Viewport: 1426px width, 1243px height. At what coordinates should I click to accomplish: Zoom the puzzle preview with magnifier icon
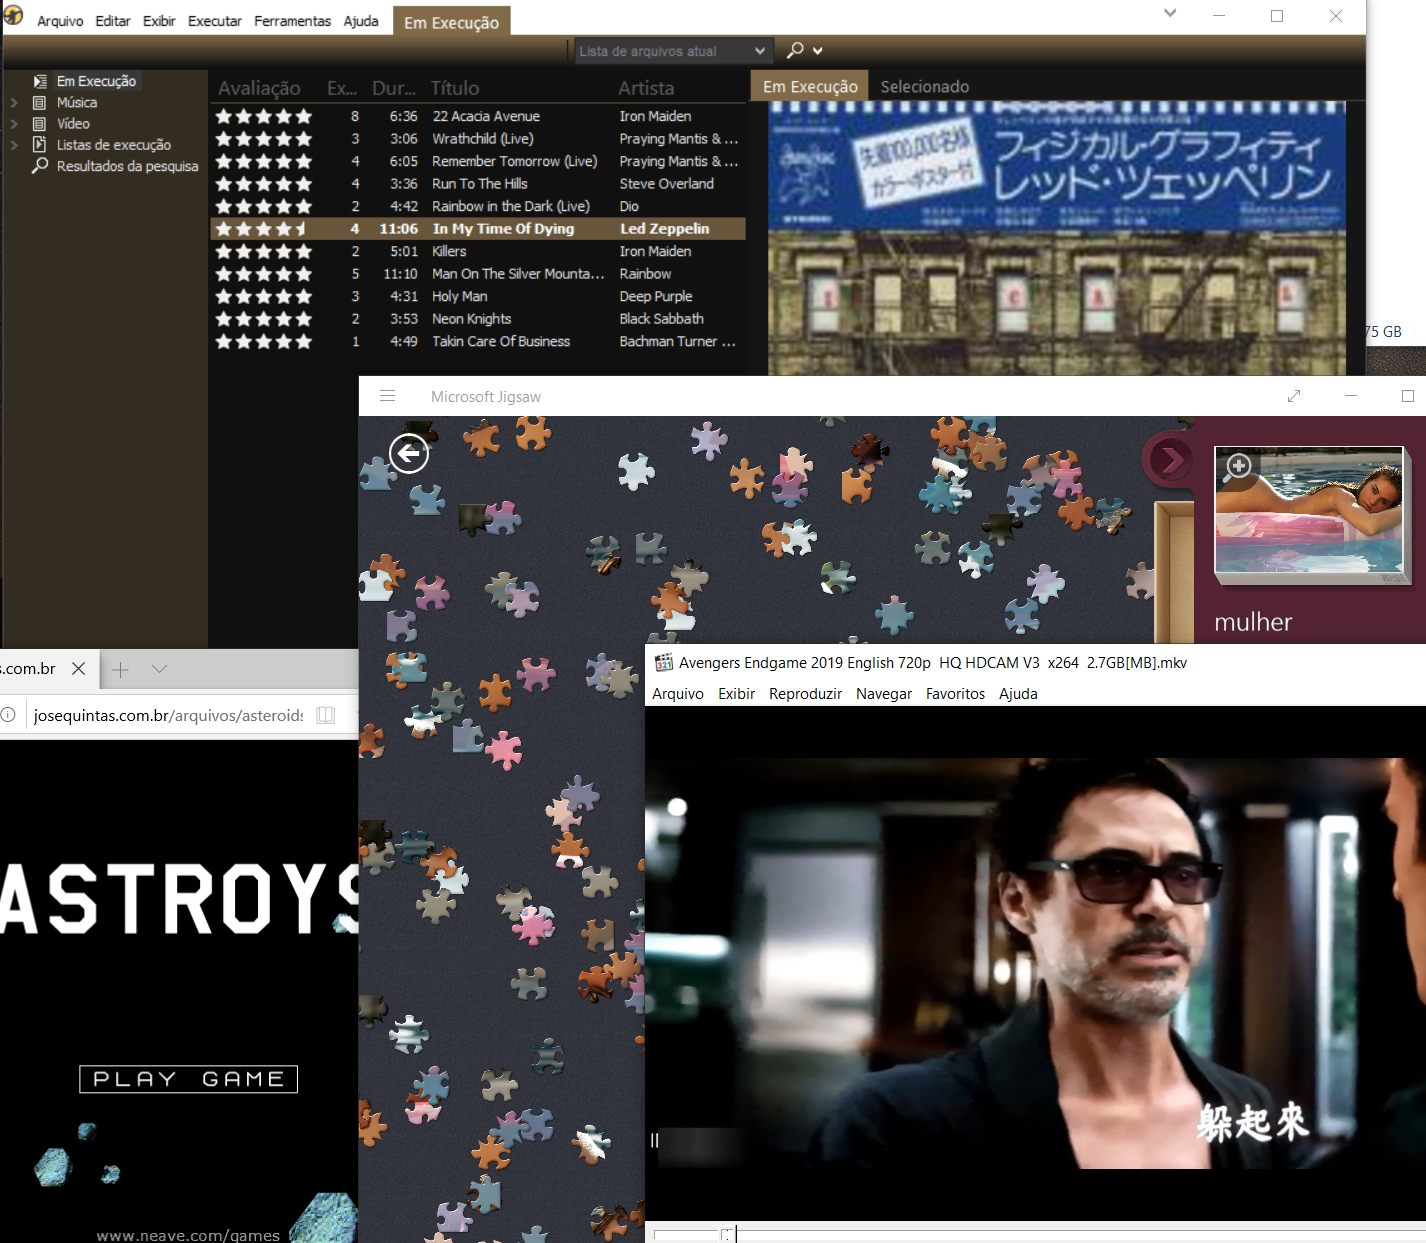[x=1239, y=466]
